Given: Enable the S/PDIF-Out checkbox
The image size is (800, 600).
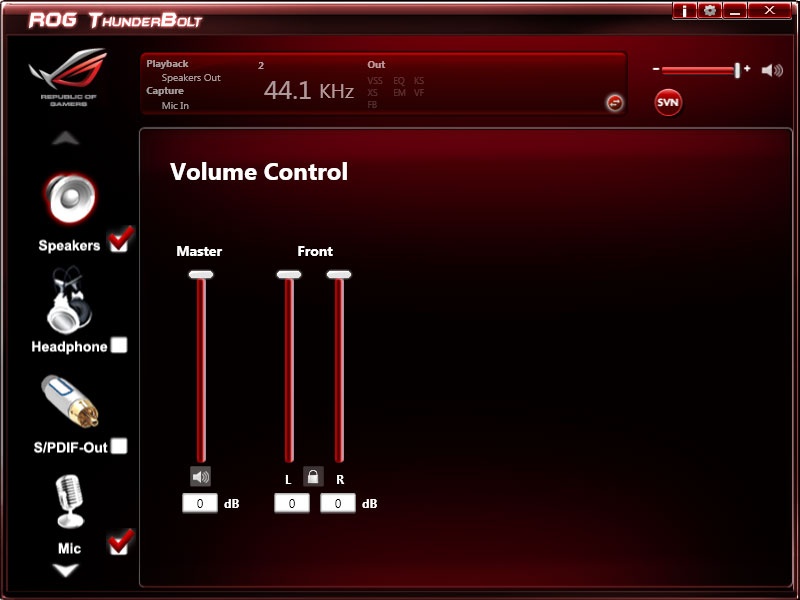Looking at the screenshot, I should tap(119, 446).
